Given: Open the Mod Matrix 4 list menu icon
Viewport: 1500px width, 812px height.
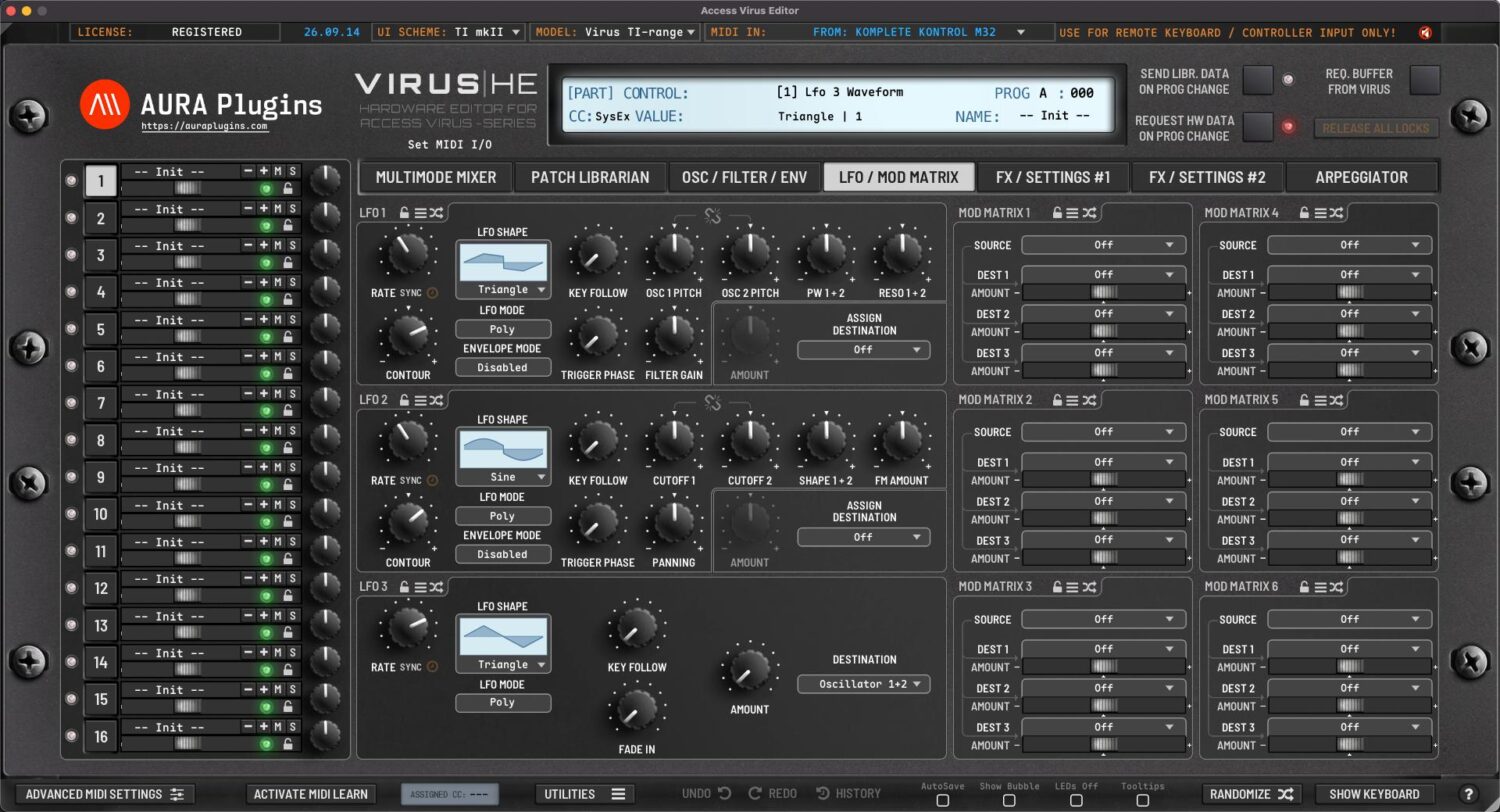Looking at the screenshot, I should click(x=1320, y=213).
